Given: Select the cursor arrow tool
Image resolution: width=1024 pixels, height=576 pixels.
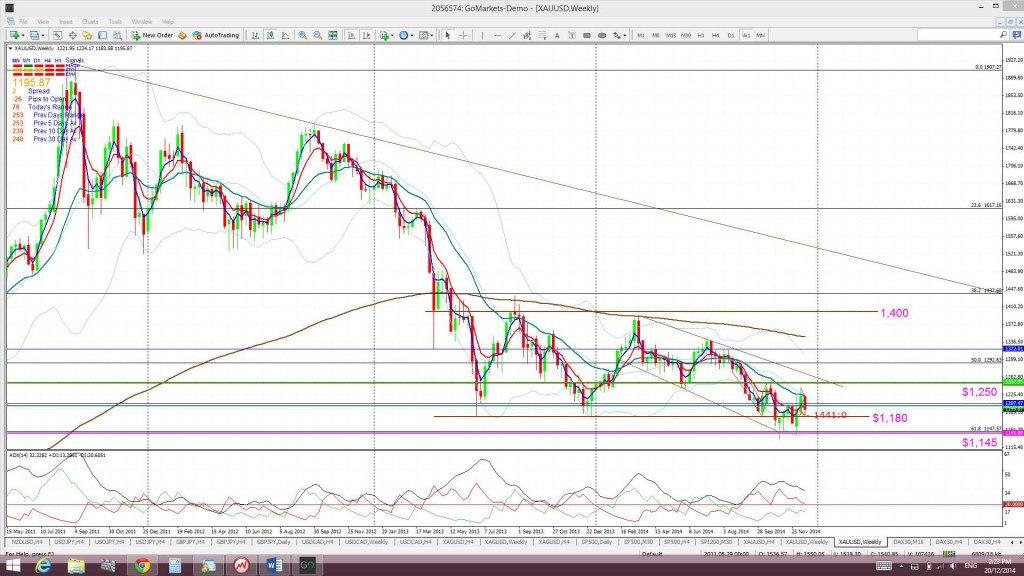Looking at the screenshot, I should tap(448, 35).
